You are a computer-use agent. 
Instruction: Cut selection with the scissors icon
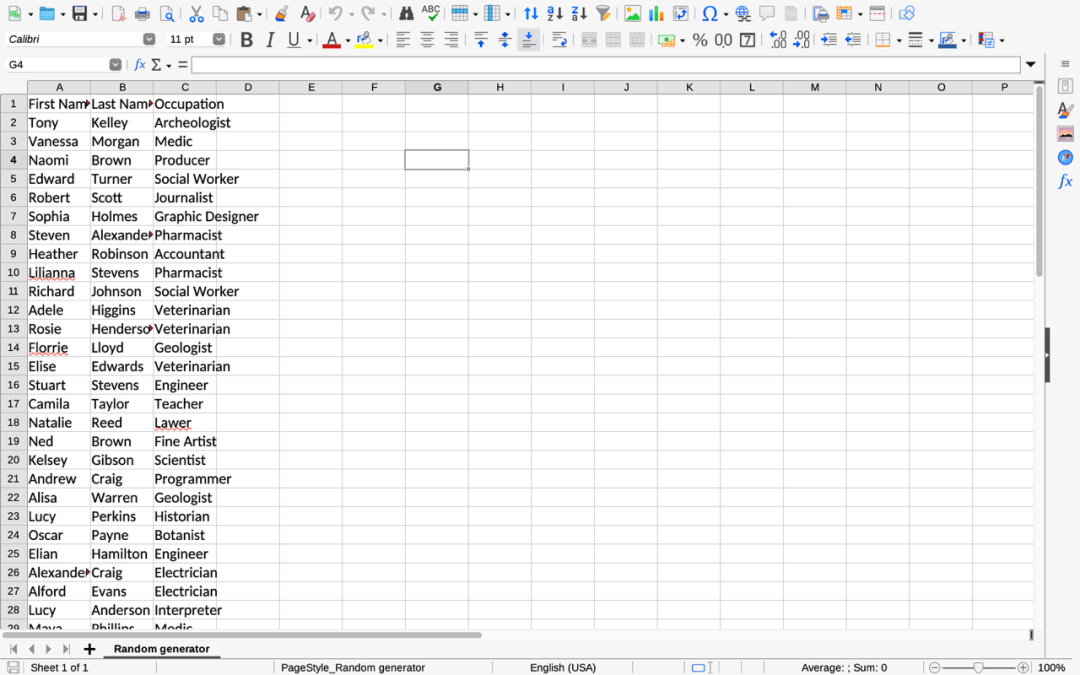tap(196, 13)
